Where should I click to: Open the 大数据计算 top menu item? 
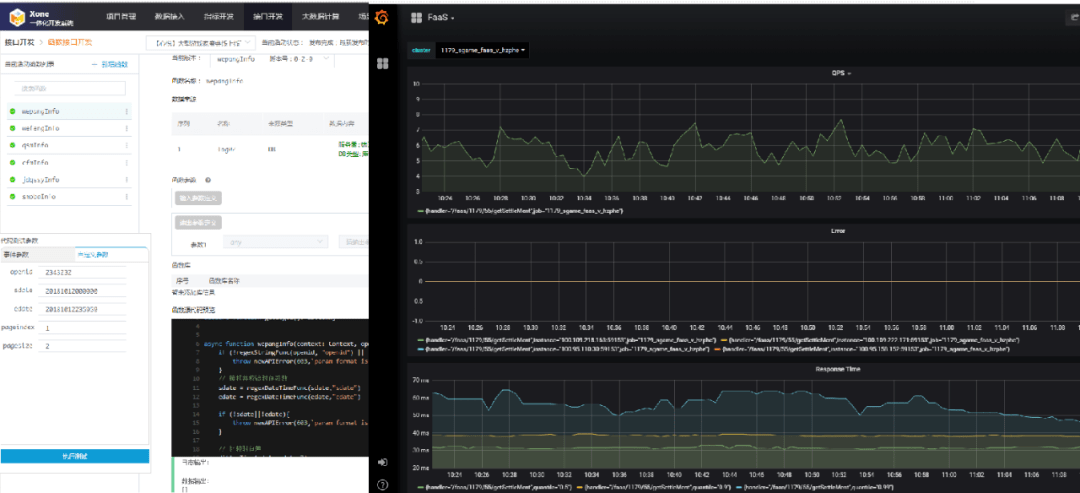322,16
